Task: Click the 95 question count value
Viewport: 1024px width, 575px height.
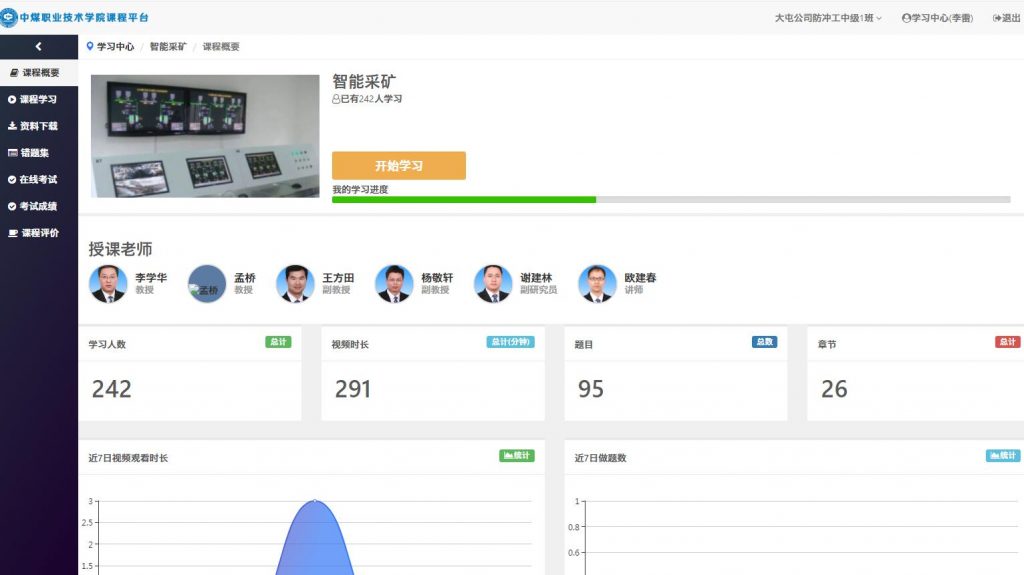Action: click(590, 389)
